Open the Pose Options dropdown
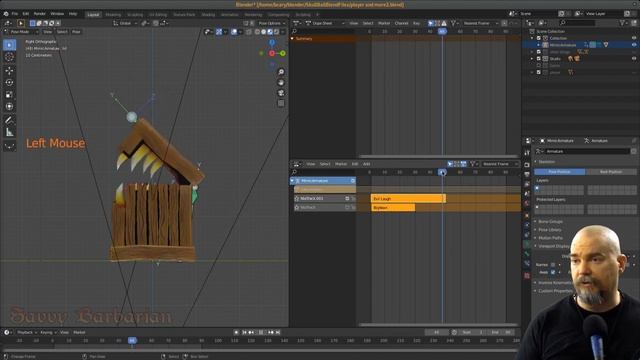 click(272, 23)
